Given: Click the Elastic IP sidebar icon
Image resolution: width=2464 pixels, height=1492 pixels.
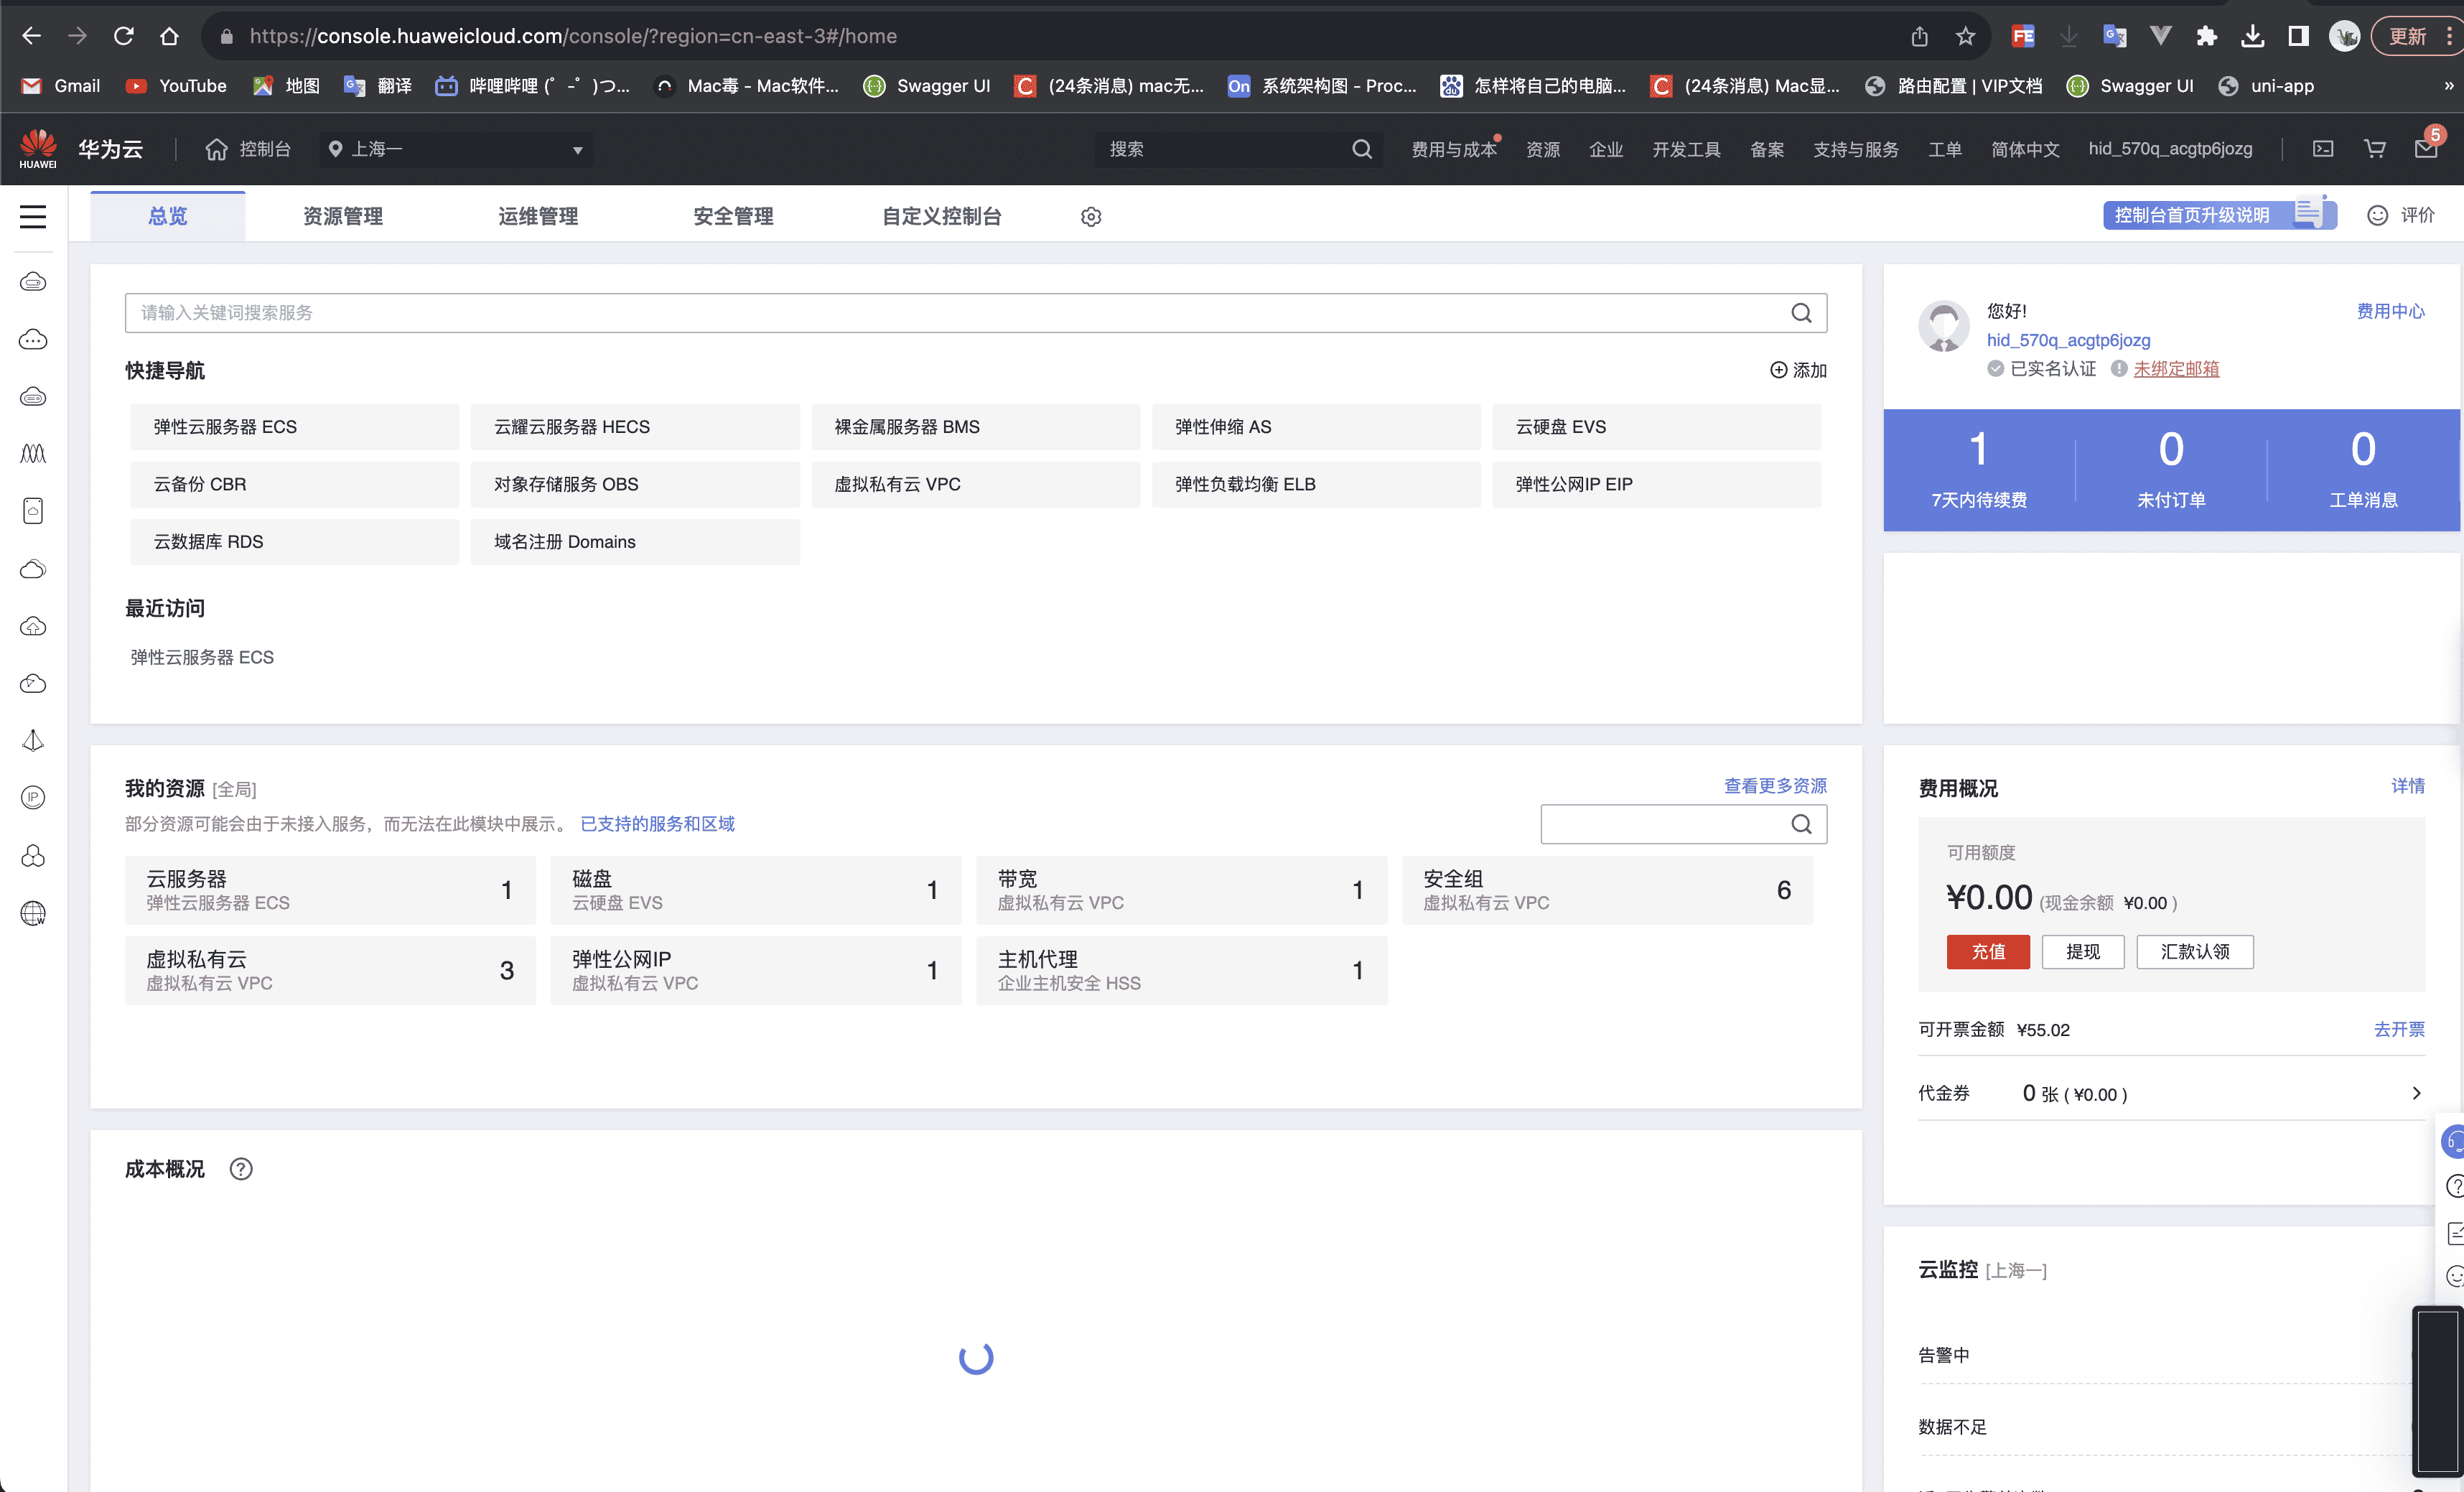Looking at the screenshot, I should pyautogui.click(x=33, y=798).
